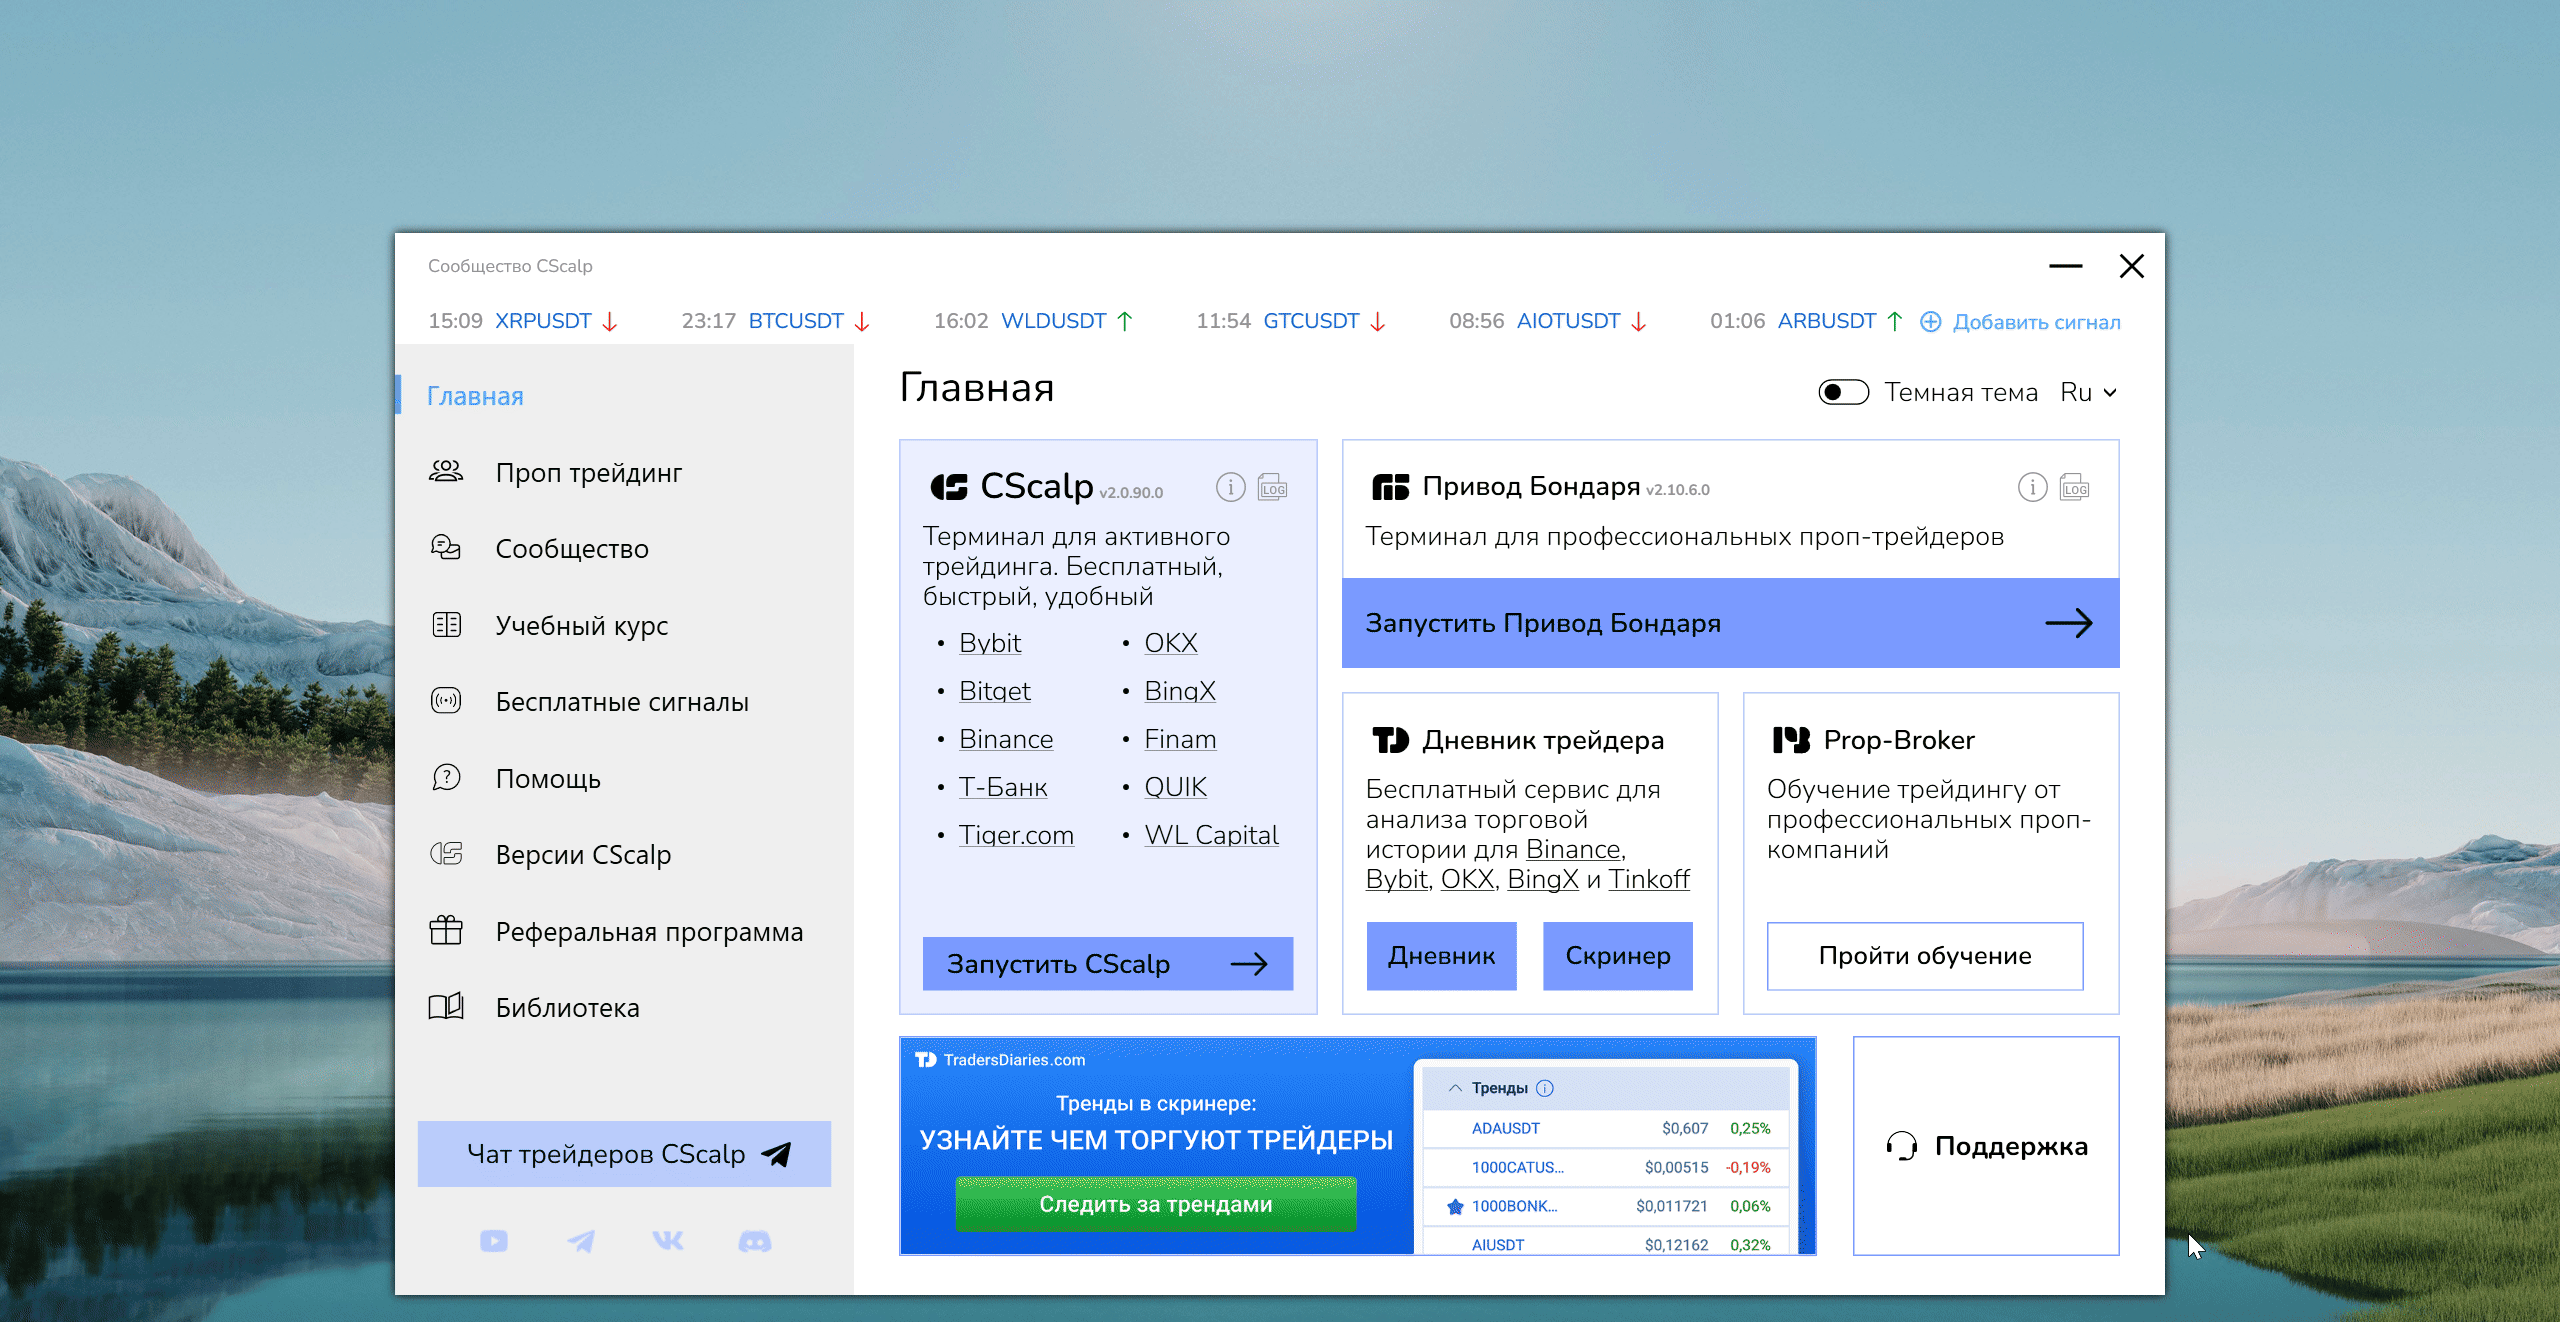Click Привод Бондаря info icon
This screenshot has height=1322, width=2560.
click(x=2032, y=487)
